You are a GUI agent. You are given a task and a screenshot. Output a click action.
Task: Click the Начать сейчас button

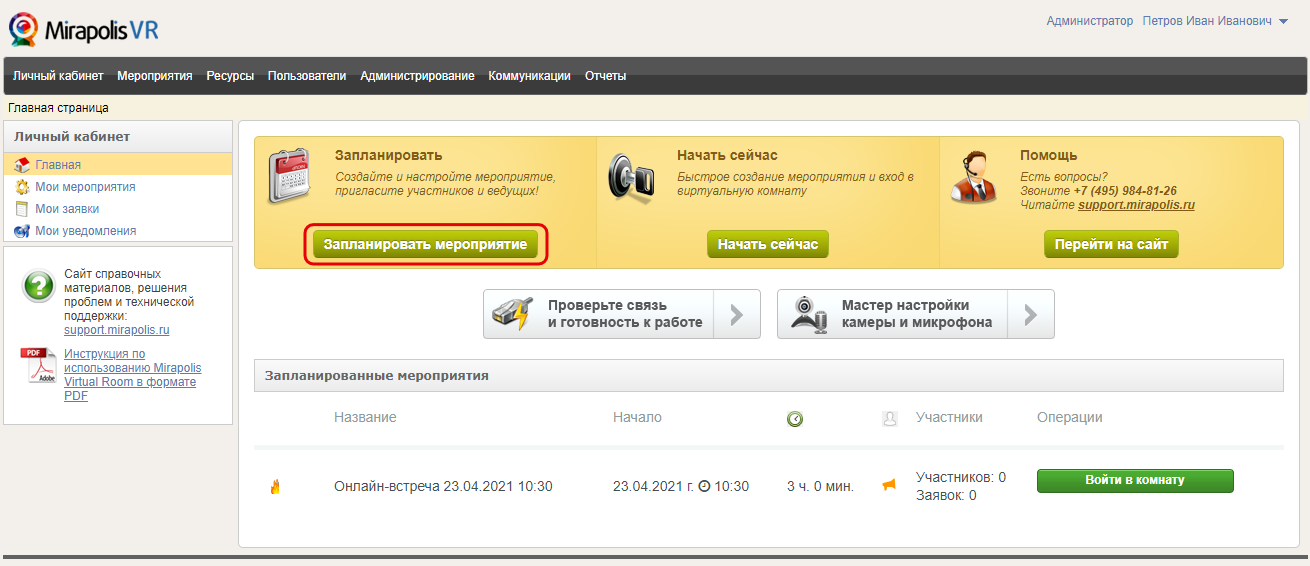pyautogui.click(x=768, y=245)
